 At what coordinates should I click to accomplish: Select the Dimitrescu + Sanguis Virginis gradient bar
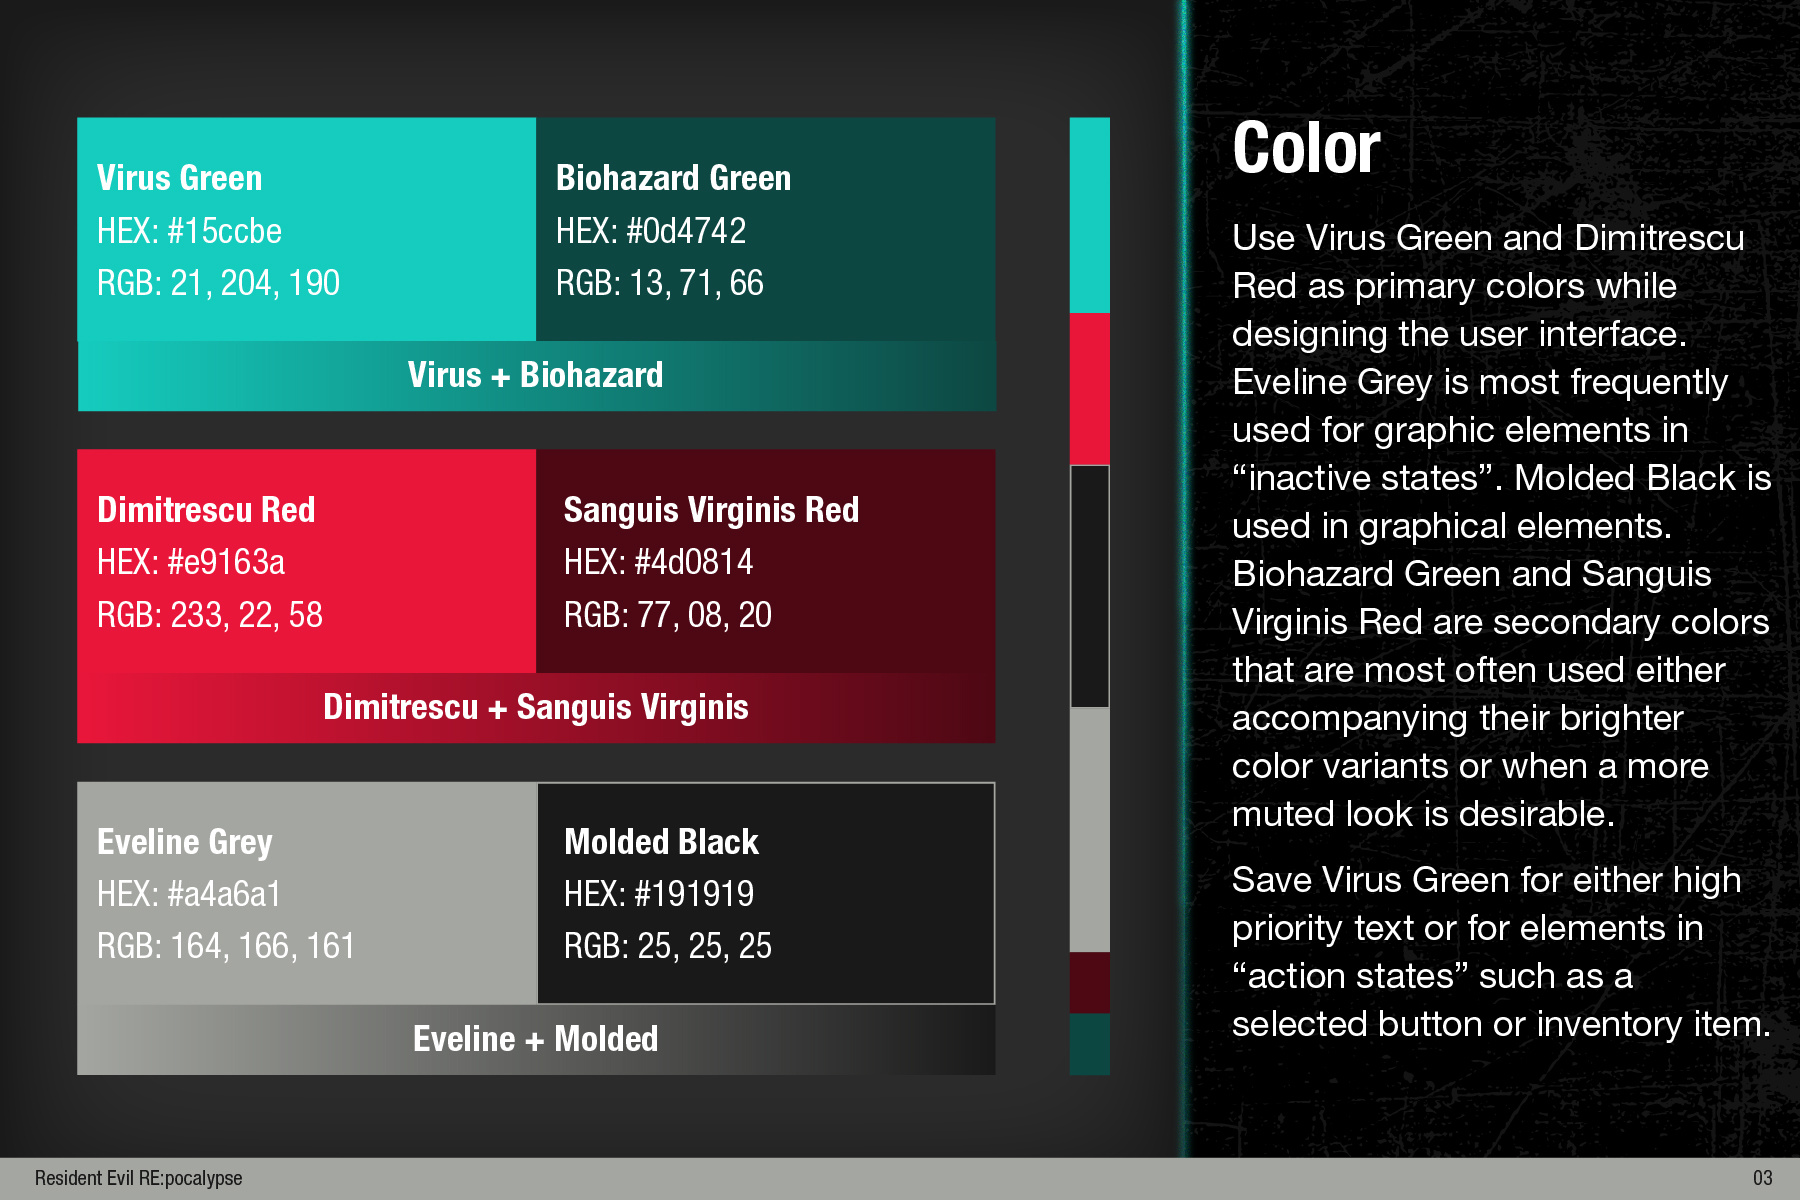tap(536, 707)
